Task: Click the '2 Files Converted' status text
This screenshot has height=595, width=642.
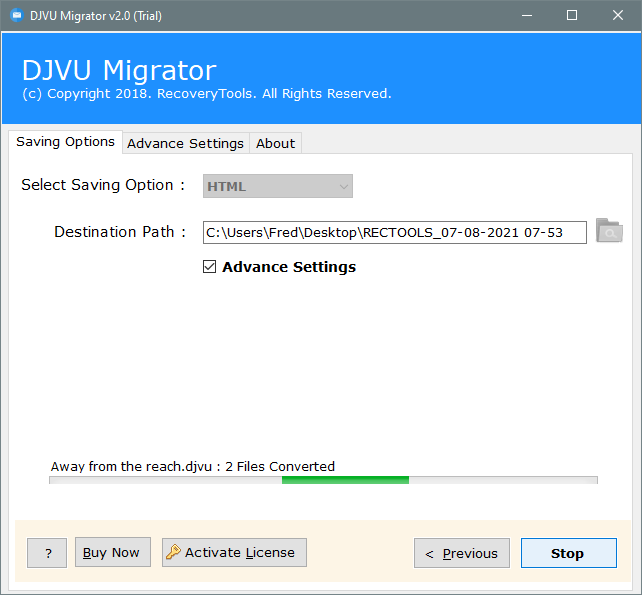Action: pos(280,466)
